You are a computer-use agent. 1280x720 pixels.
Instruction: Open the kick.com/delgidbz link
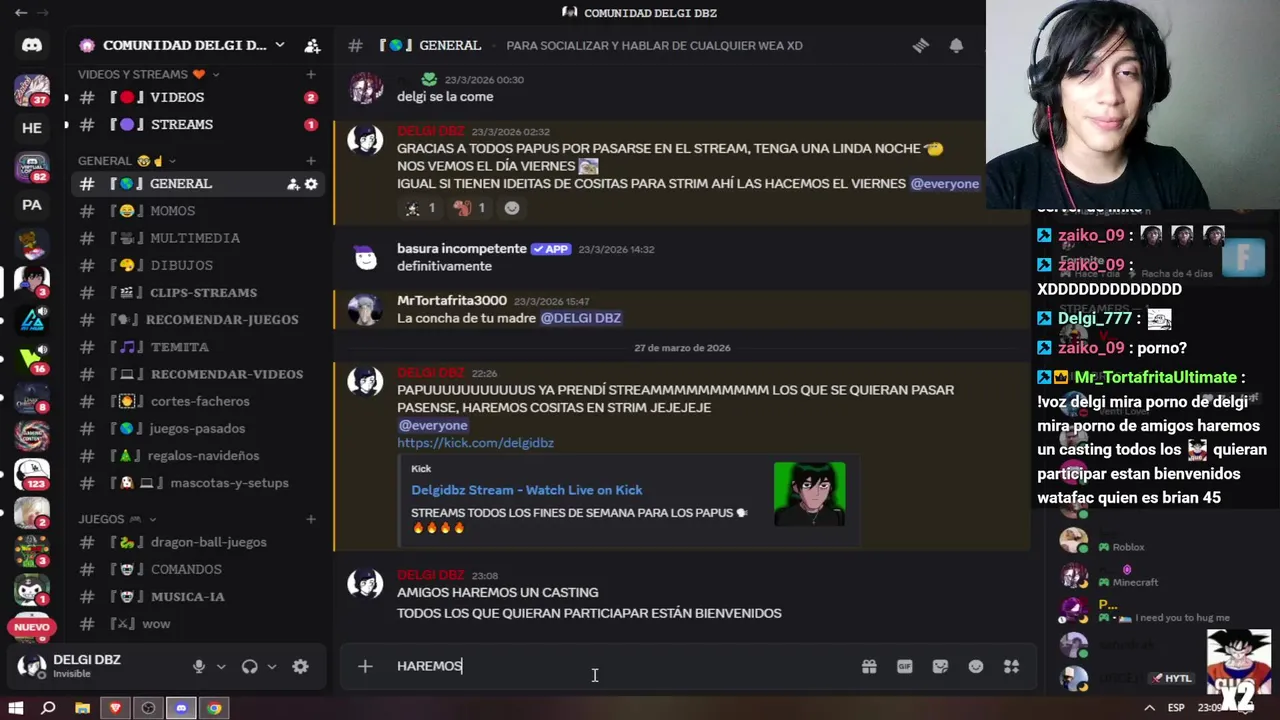point(475,442)
